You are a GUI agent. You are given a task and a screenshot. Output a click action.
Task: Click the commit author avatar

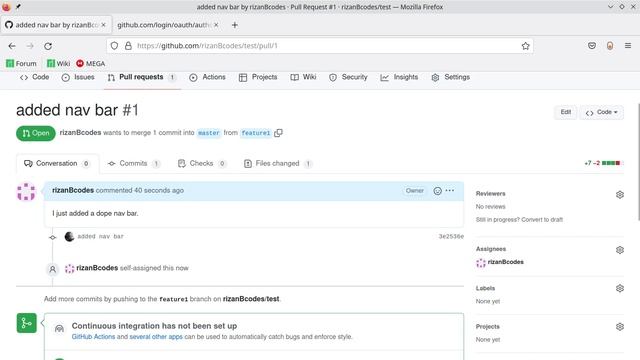coord(69,236)
